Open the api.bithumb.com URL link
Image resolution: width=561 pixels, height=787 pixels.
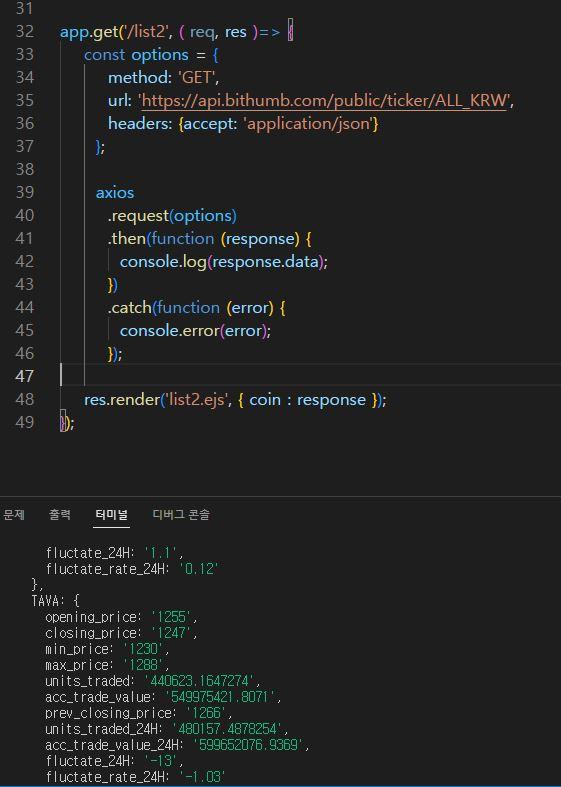(x=324, y=100)
